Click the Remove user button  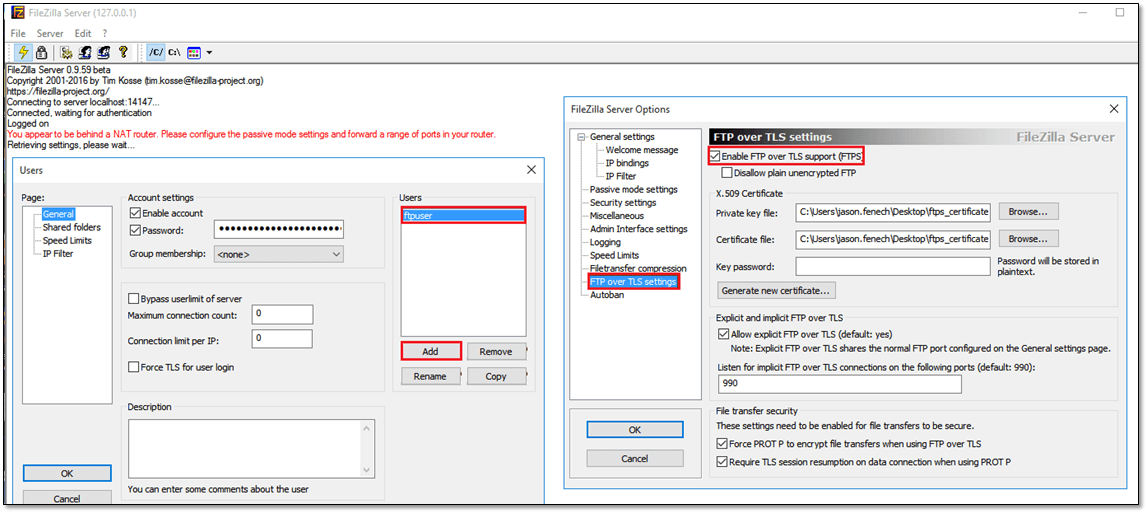tap(496, 351)
